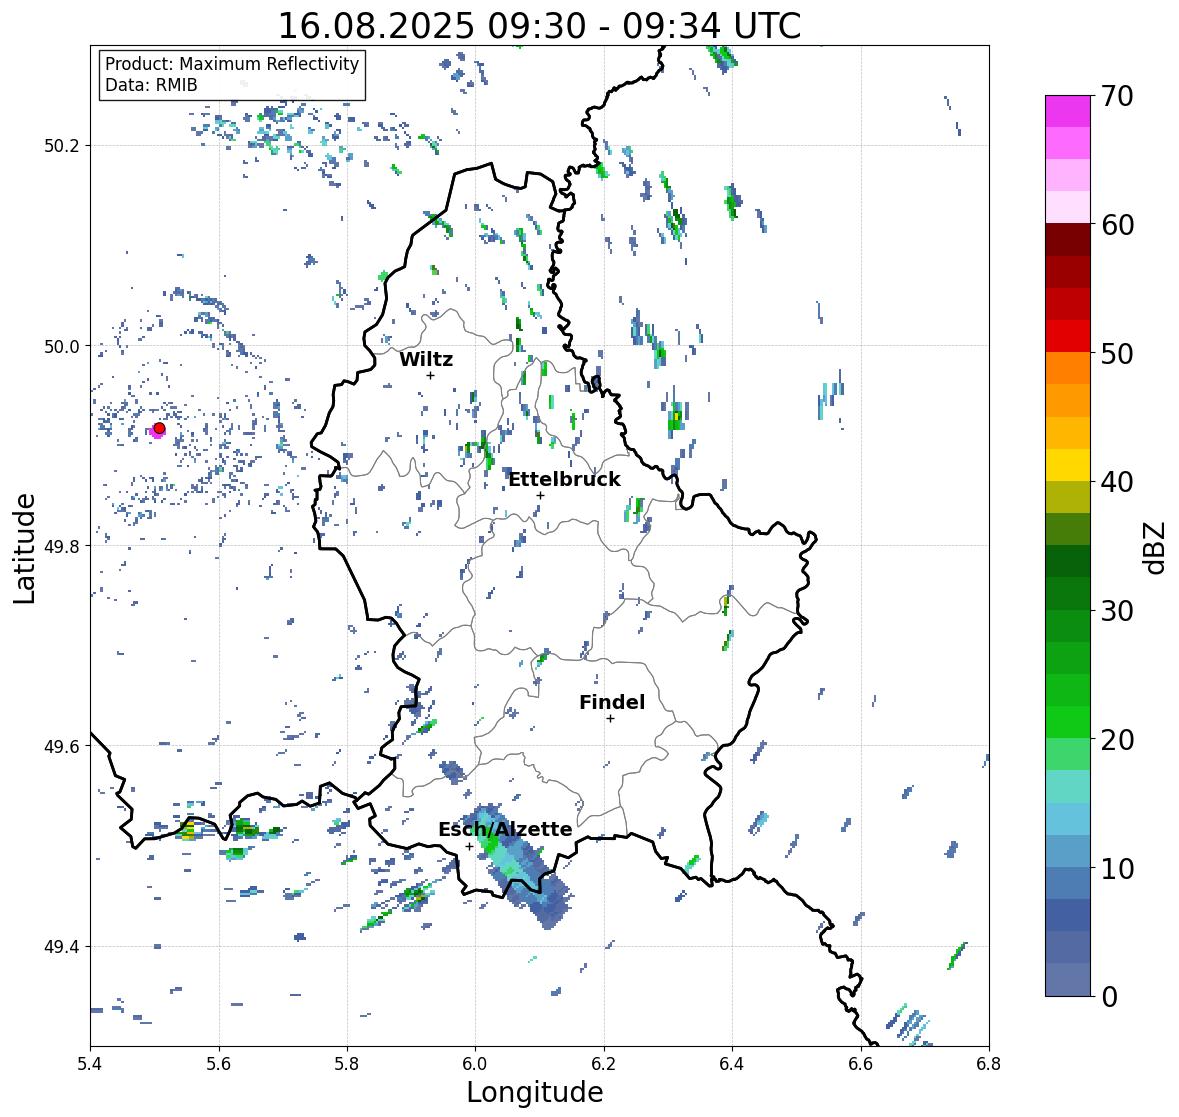Click the blue 10 dBZ colorbar segment
This screenshot has height=1117, width=1179.
pos(1068,851)
